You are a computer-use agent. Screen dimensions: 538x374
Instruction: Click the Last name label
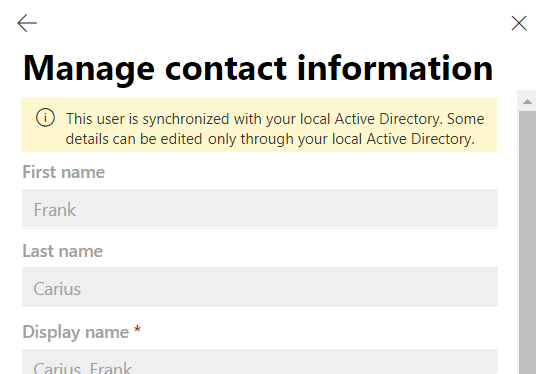click(x=62, y=251)
